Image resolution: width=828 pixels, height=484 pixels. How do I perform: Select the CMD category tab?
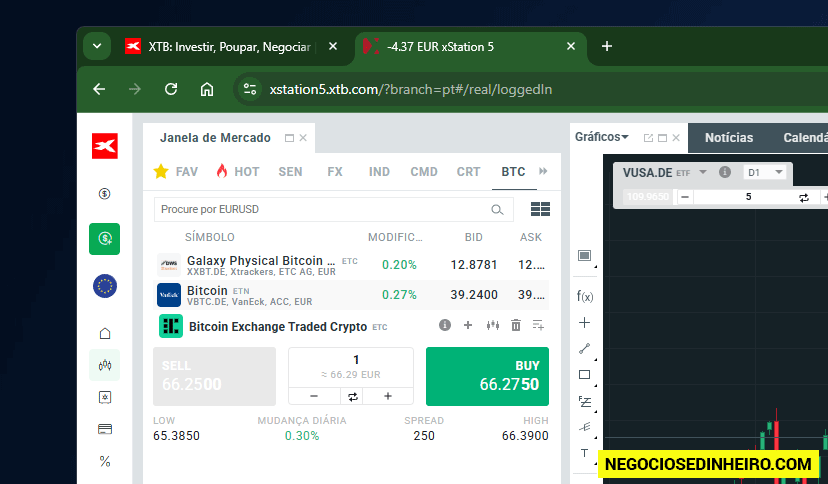click(424, 172)
